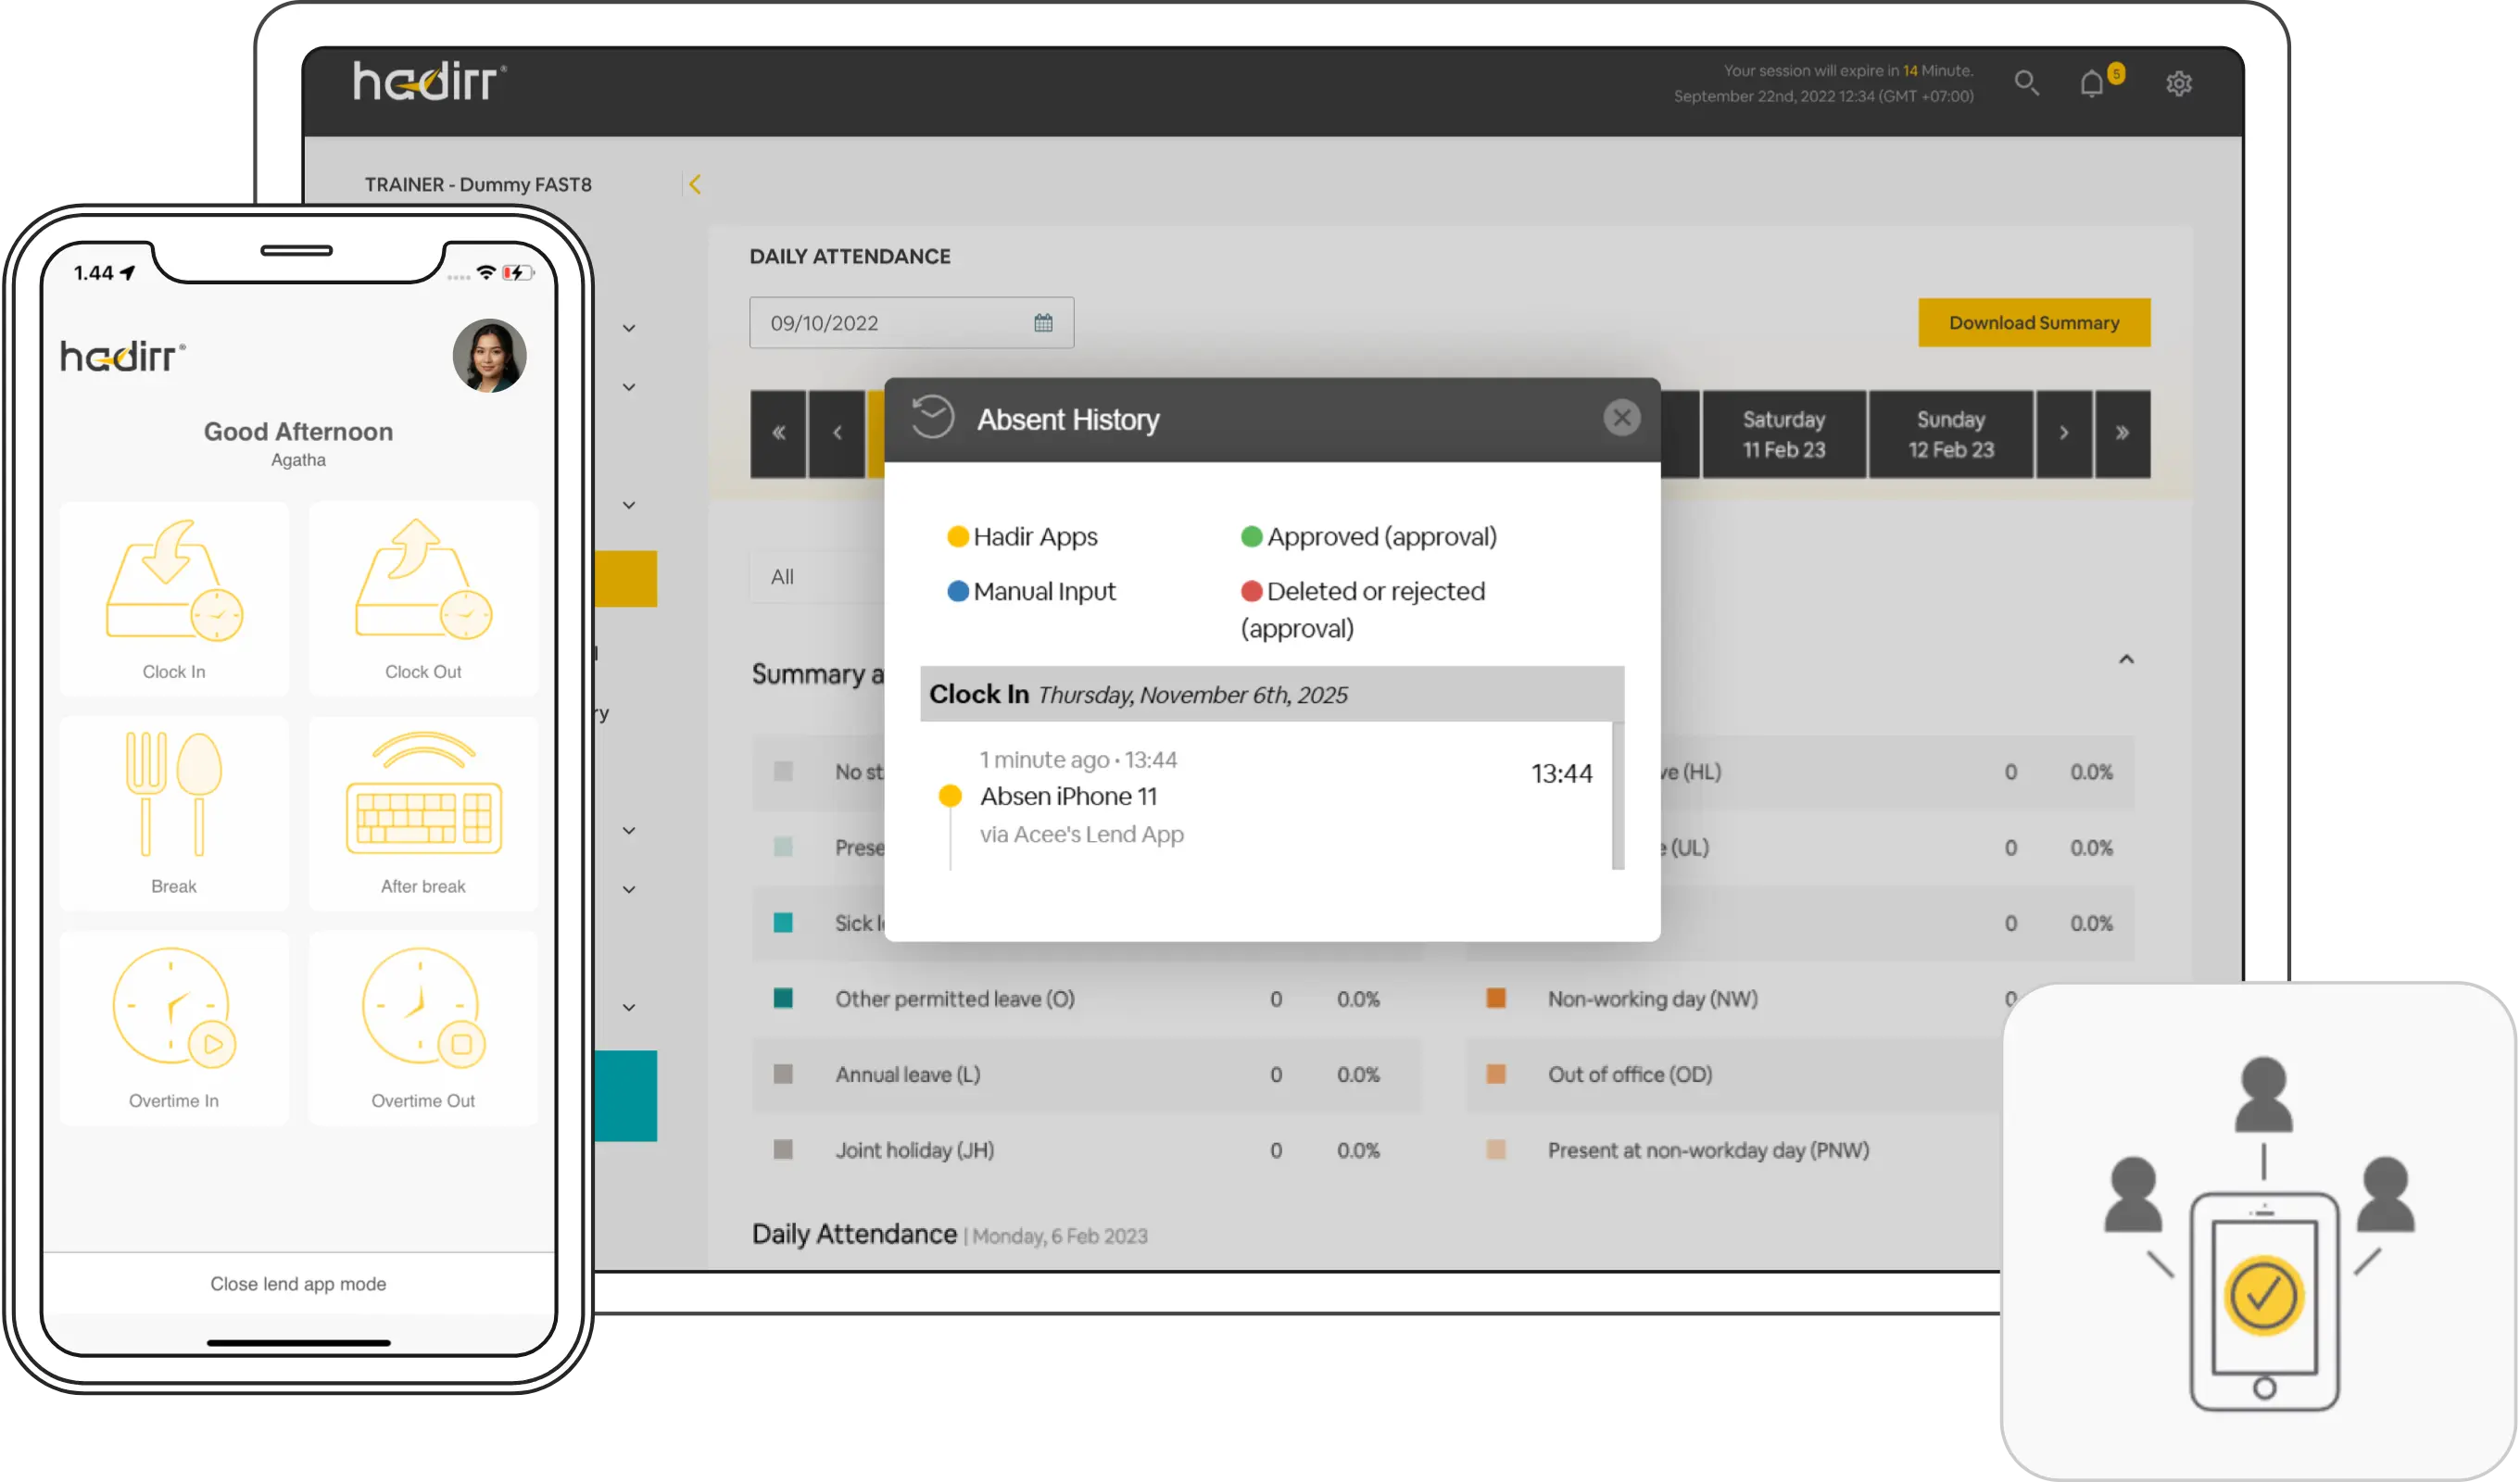Tap the Clock Out icon
This screenshot has width=2520, height=1482.
click(x=423, y=582)
